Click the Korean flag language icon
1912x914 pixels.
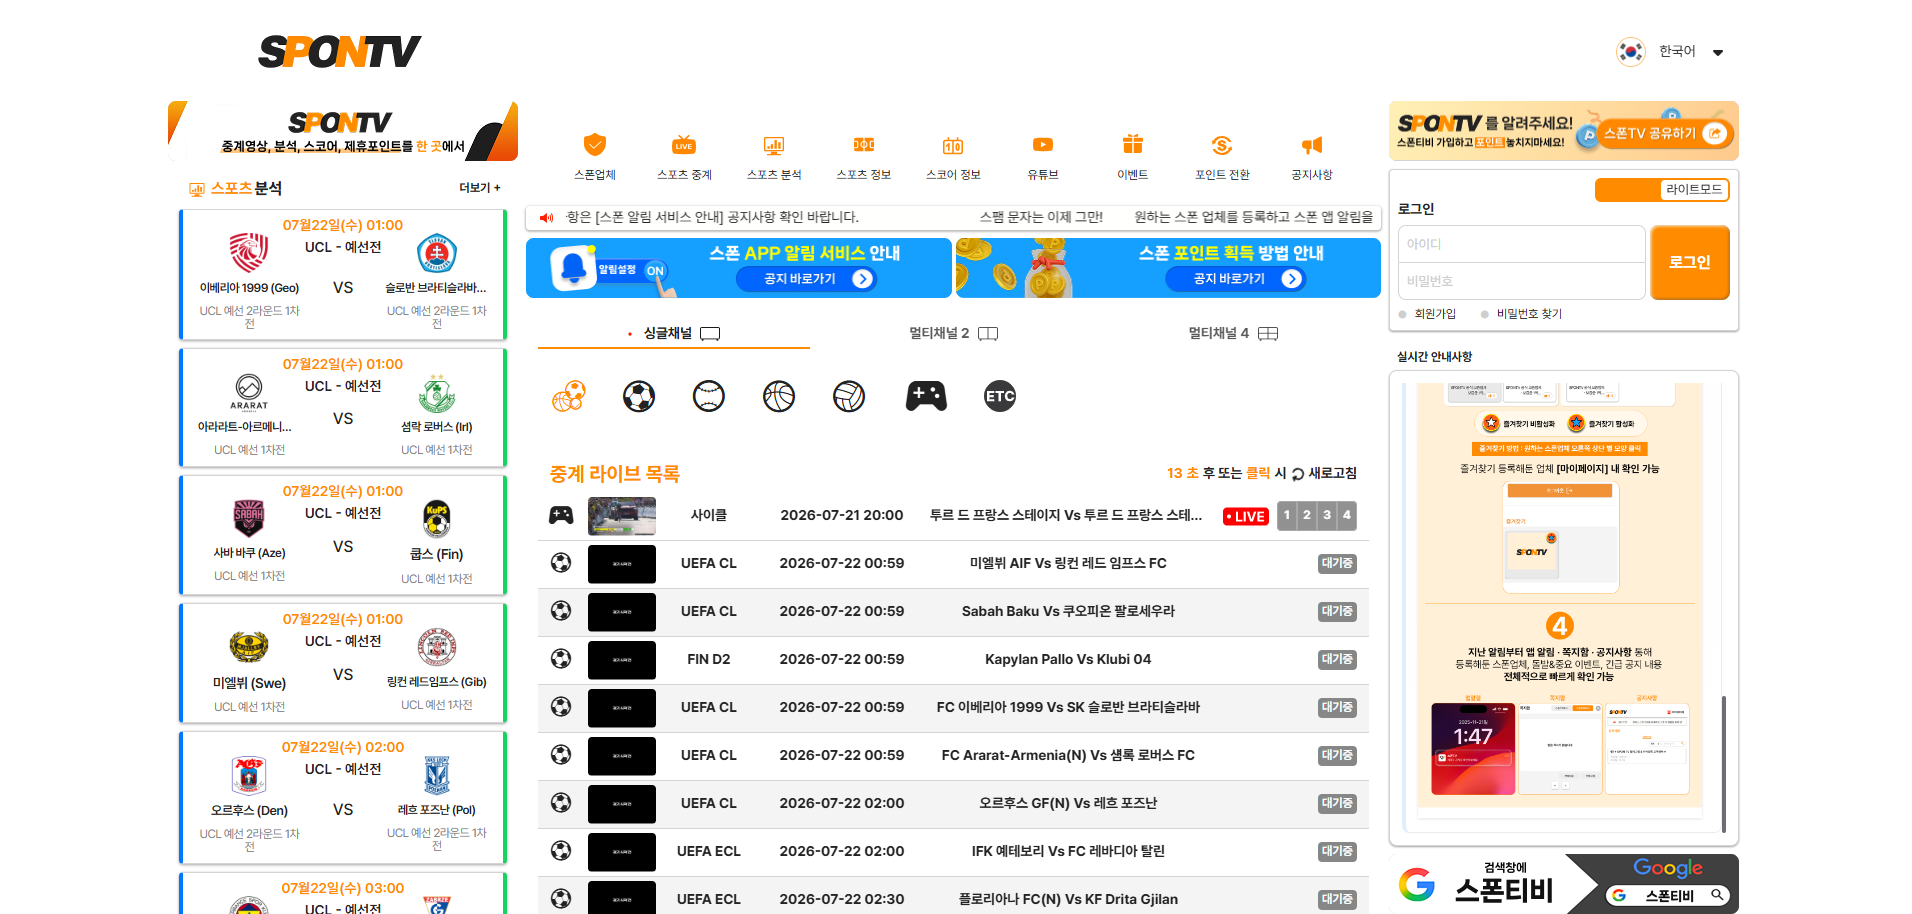[1631, 51]
